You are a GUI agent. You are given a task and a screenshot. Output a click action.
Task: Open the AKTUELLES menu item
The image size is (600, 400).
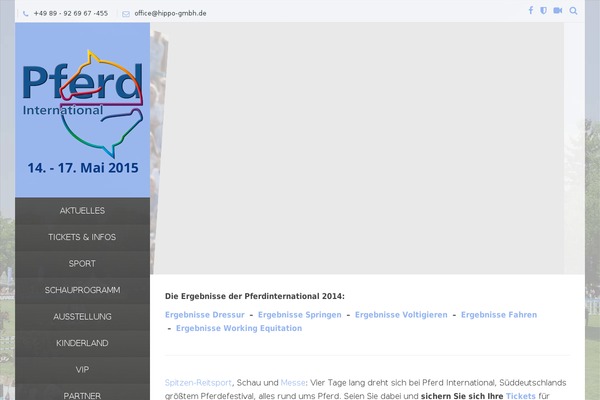pyautogui.click(x=82, y=211)
